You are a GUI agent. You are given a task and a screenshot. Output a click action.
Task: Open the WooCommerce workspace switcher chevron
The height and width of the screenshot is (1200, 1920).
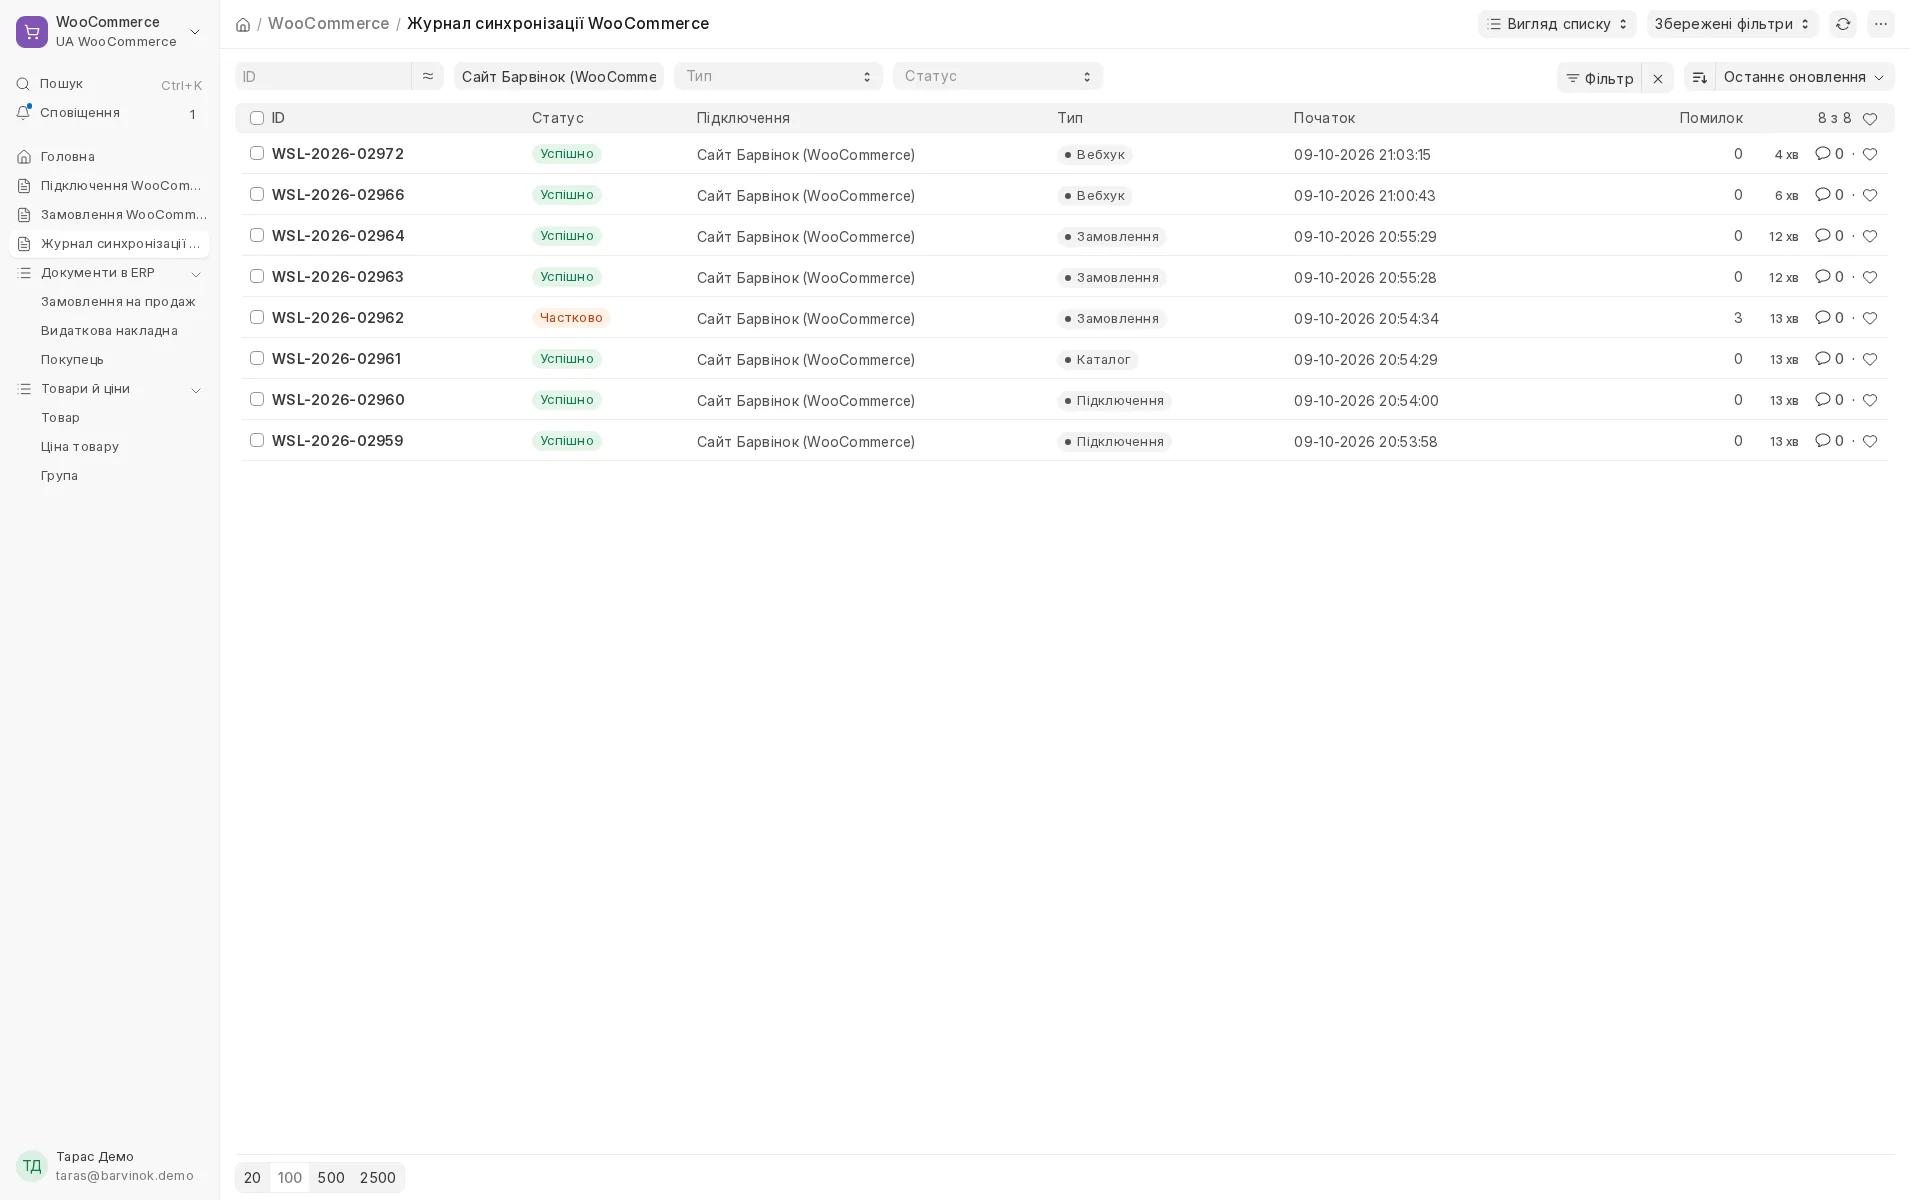pos(195,32)
